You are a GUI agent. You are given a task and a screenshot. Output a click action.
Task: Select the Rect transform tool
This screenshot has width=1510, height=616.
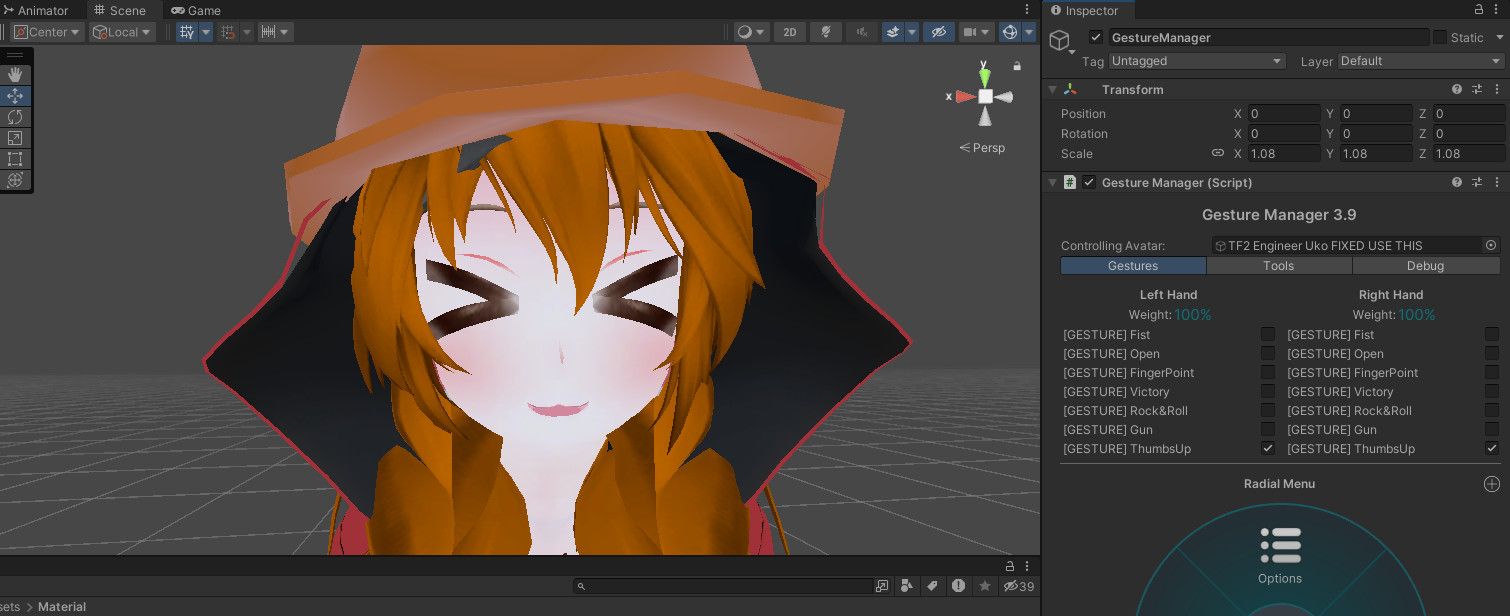coord(15,159)
